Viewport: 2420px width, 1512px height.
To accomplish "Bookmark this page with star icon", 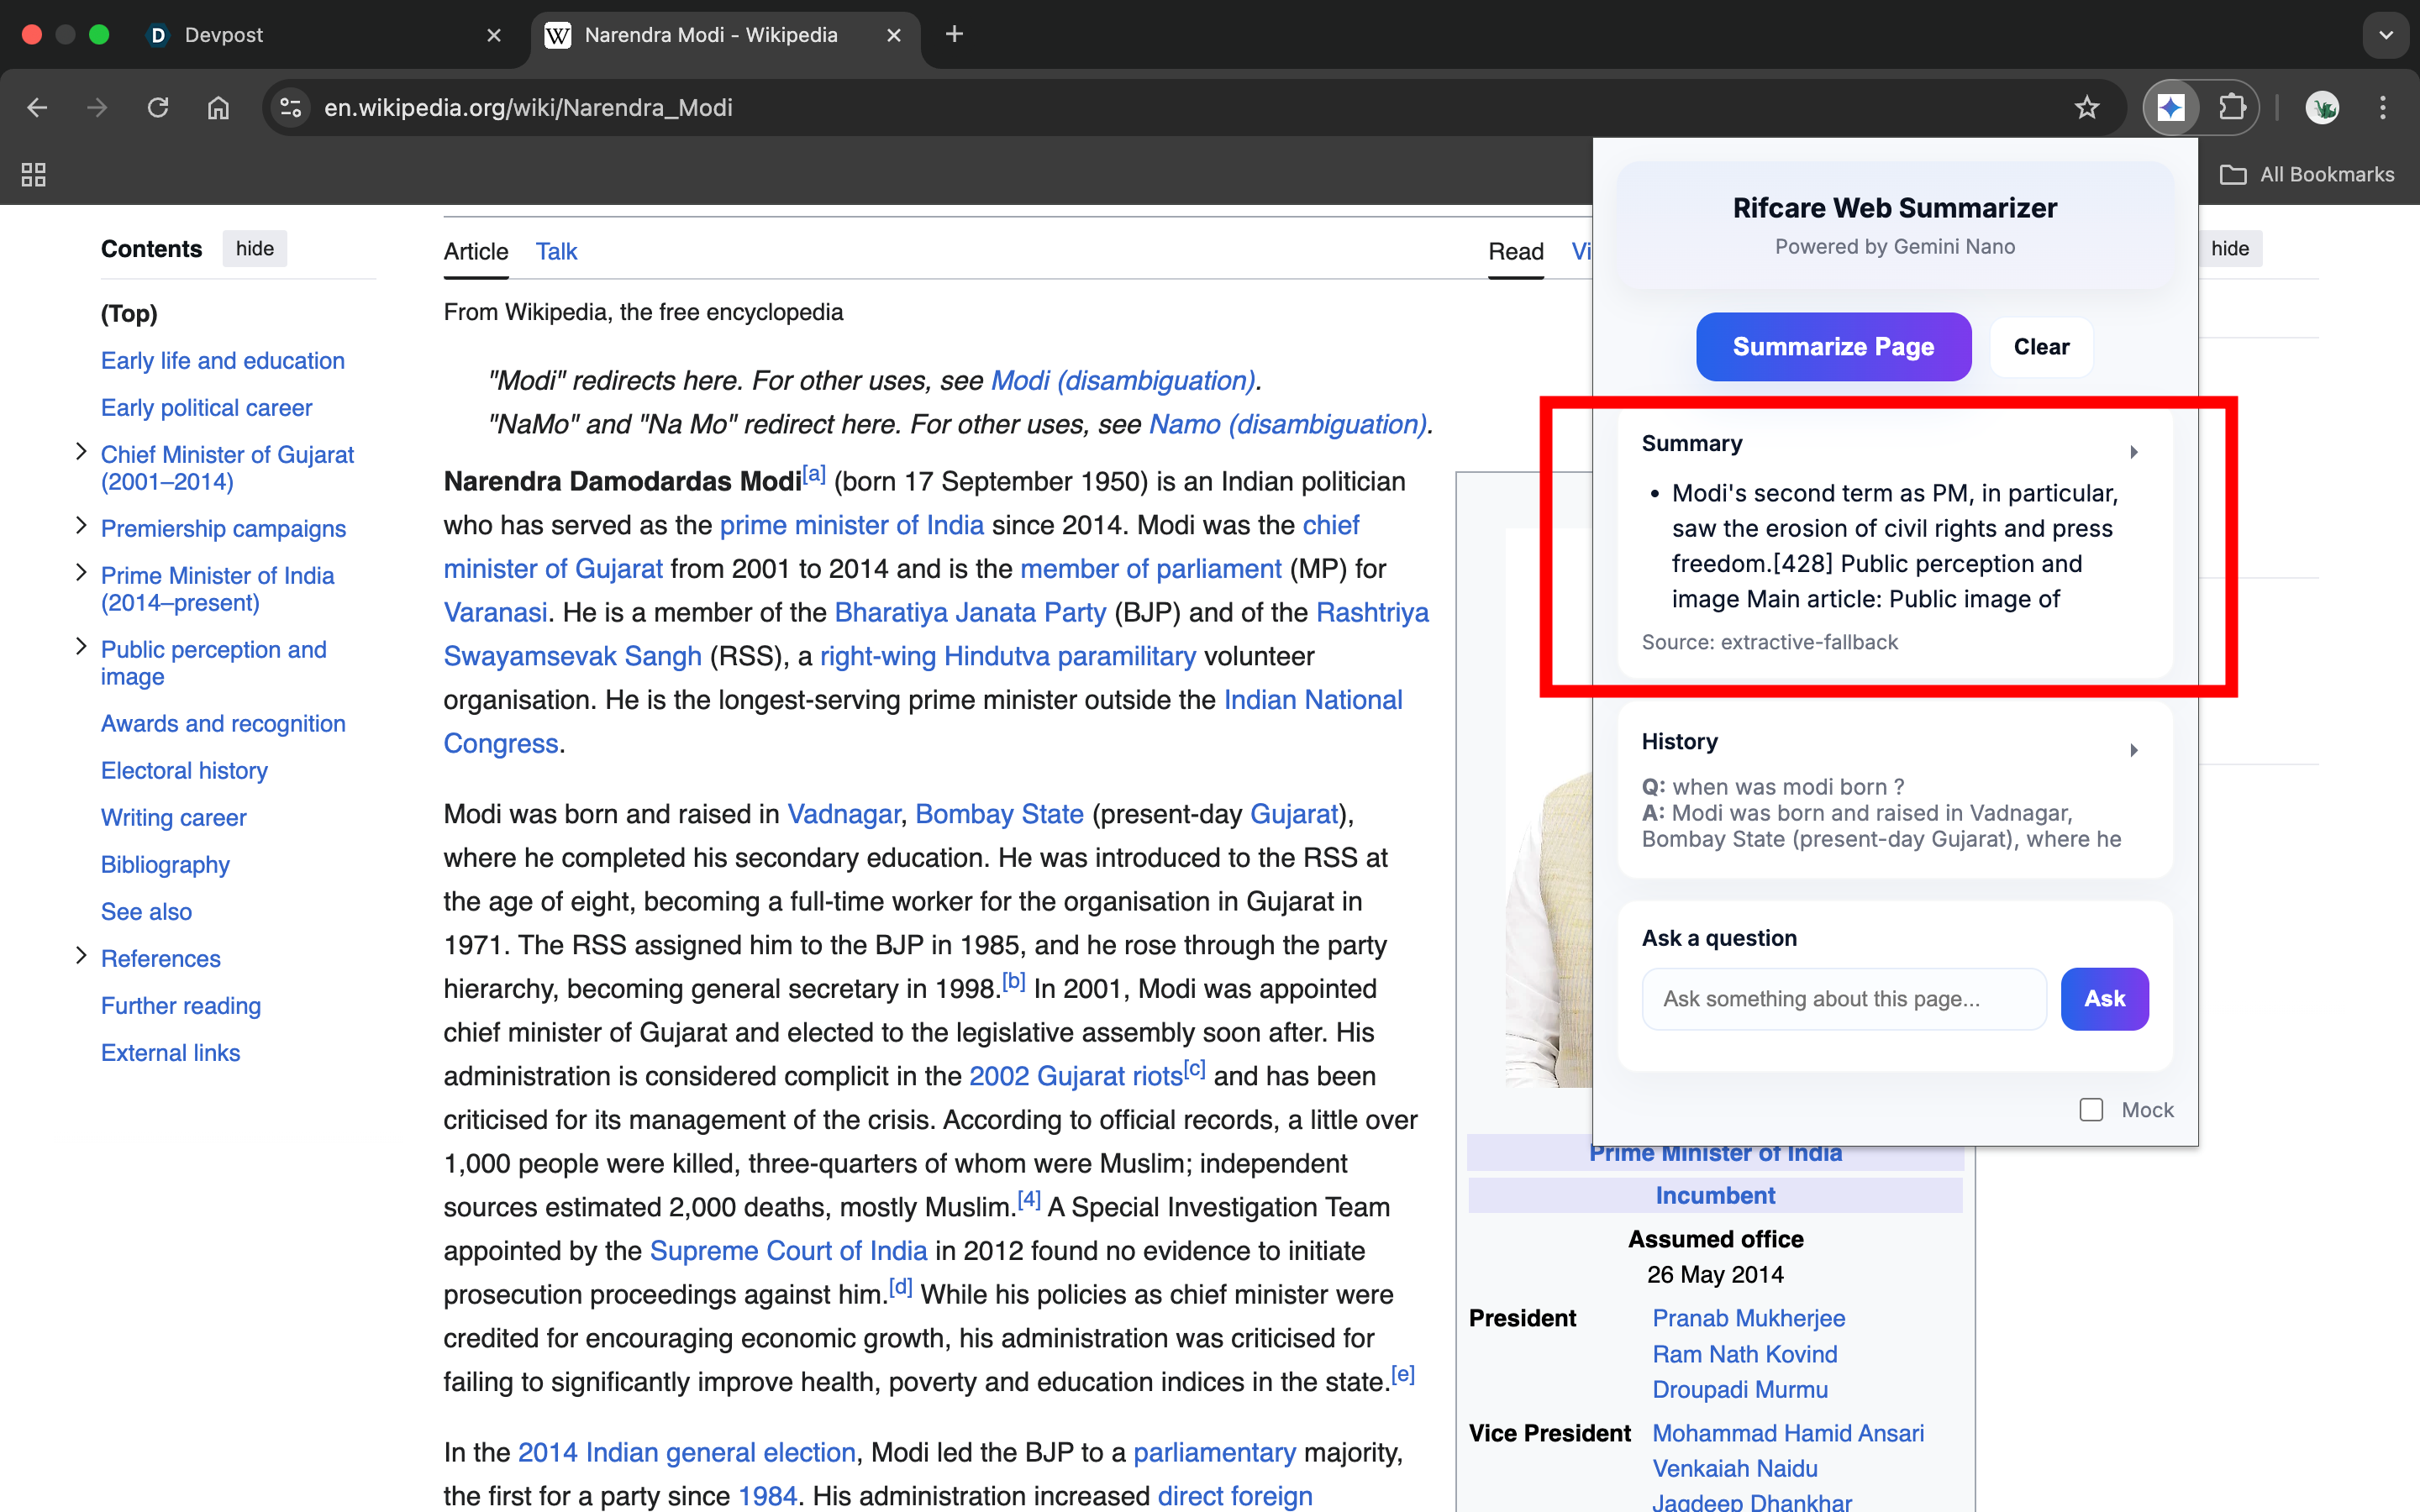I will coord(2086,107).
